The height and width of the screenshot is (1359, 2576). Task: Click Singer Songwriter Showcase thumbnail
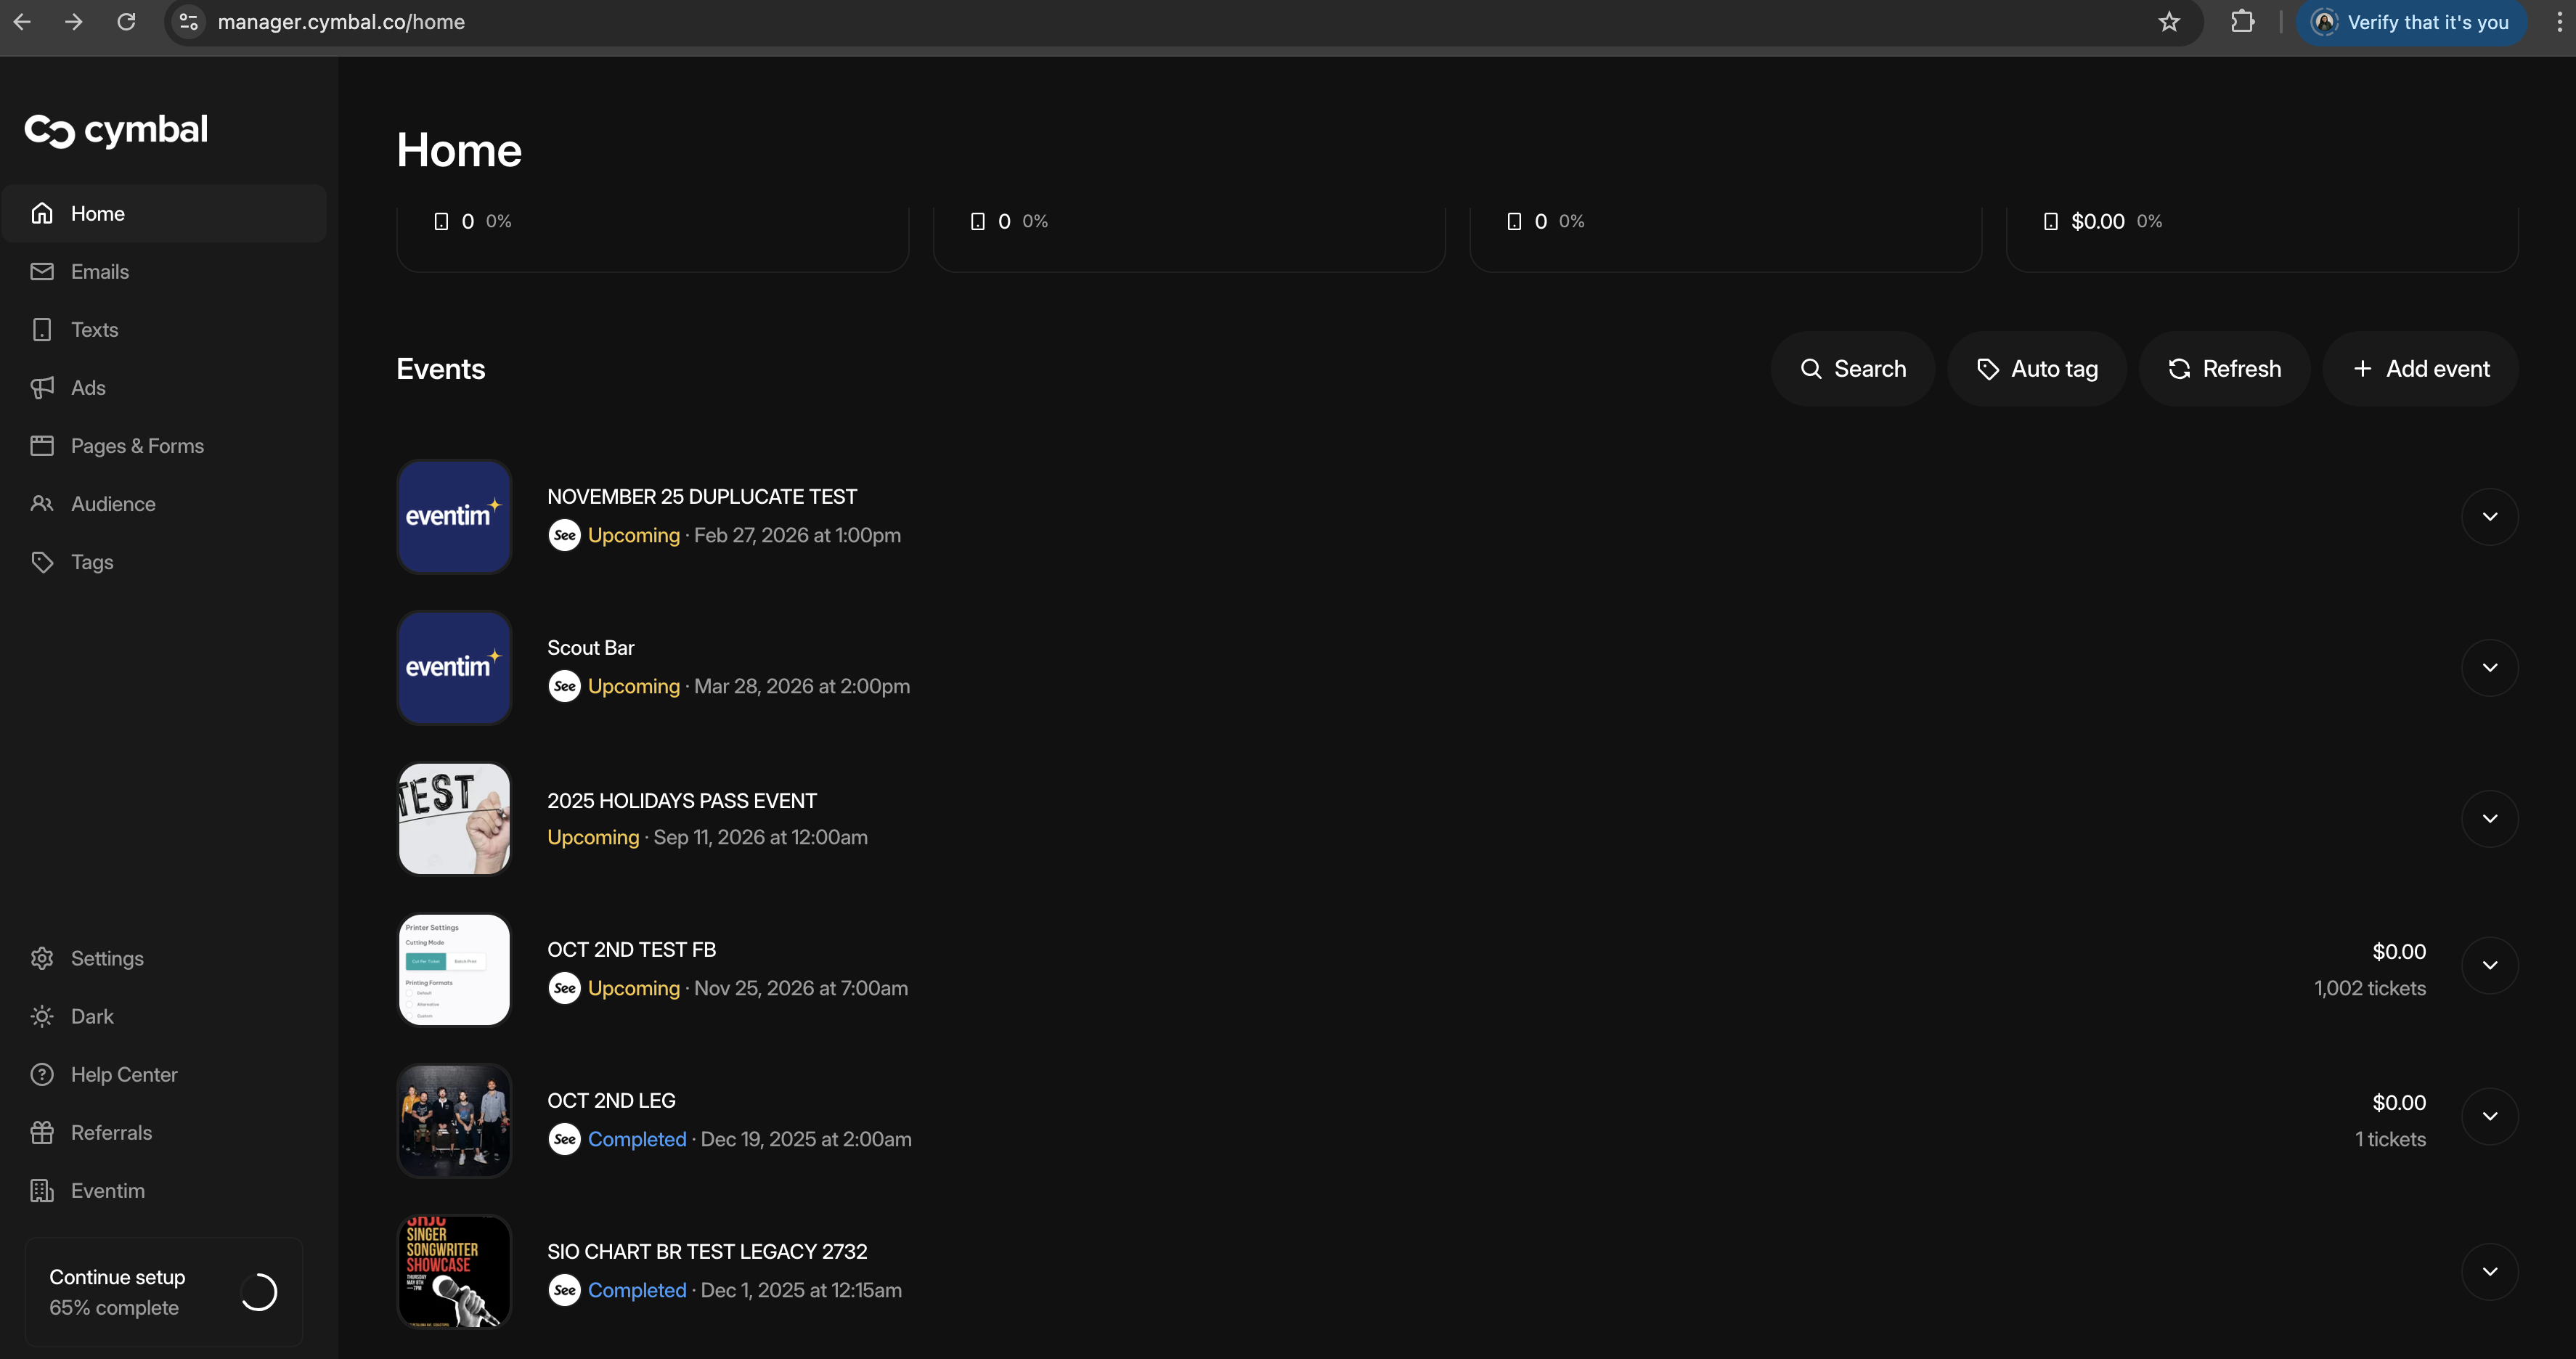click(455, 1271)
